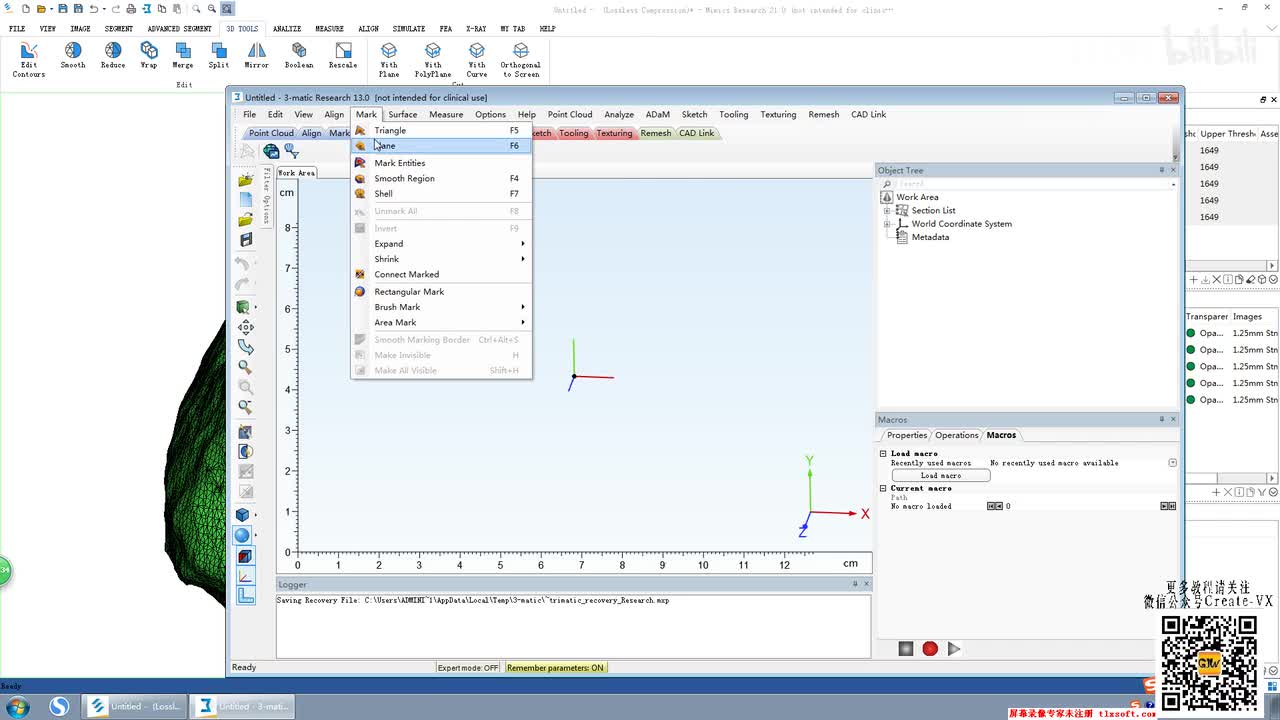Click the zoom magnifier icon in 3-matic sidebar
The width and height of the screenshot is (1280, 720).
coord(246,367)
